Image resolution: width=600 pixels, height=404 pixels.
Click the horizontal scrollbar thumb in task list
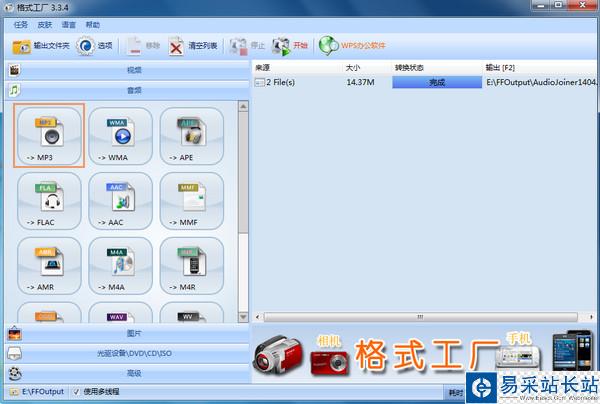click(420, 317)
